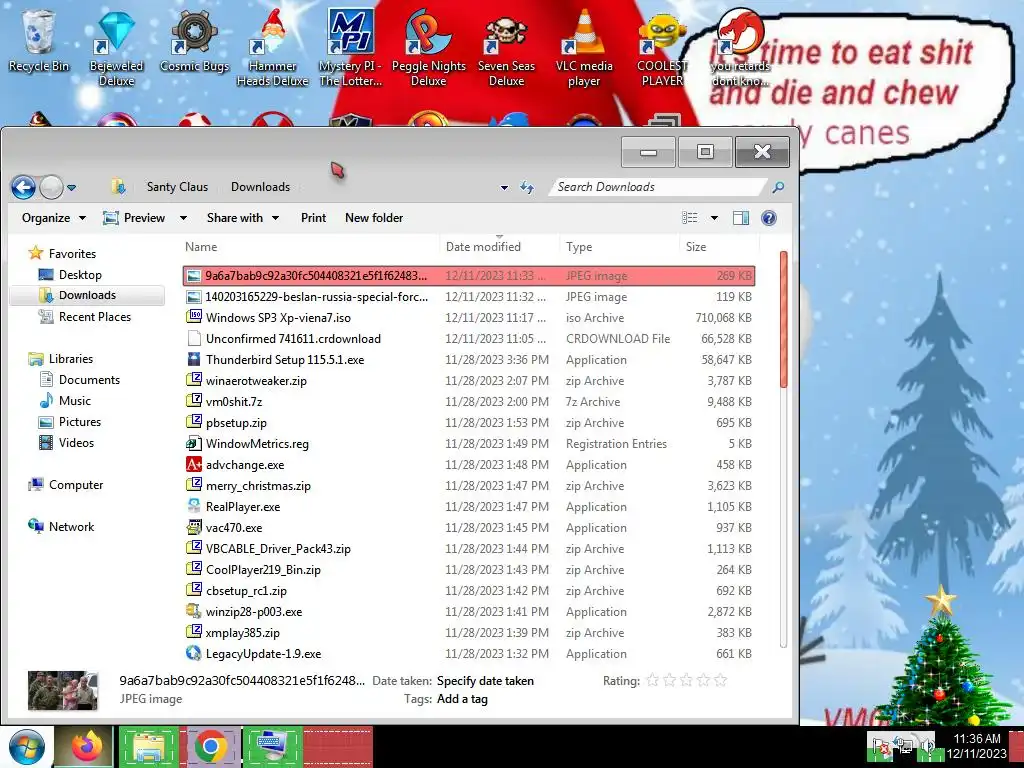The width and height of the screenshot is (1024, 768).
Task: Select WindowMetrics.reg file
Action: coord(469,443)
